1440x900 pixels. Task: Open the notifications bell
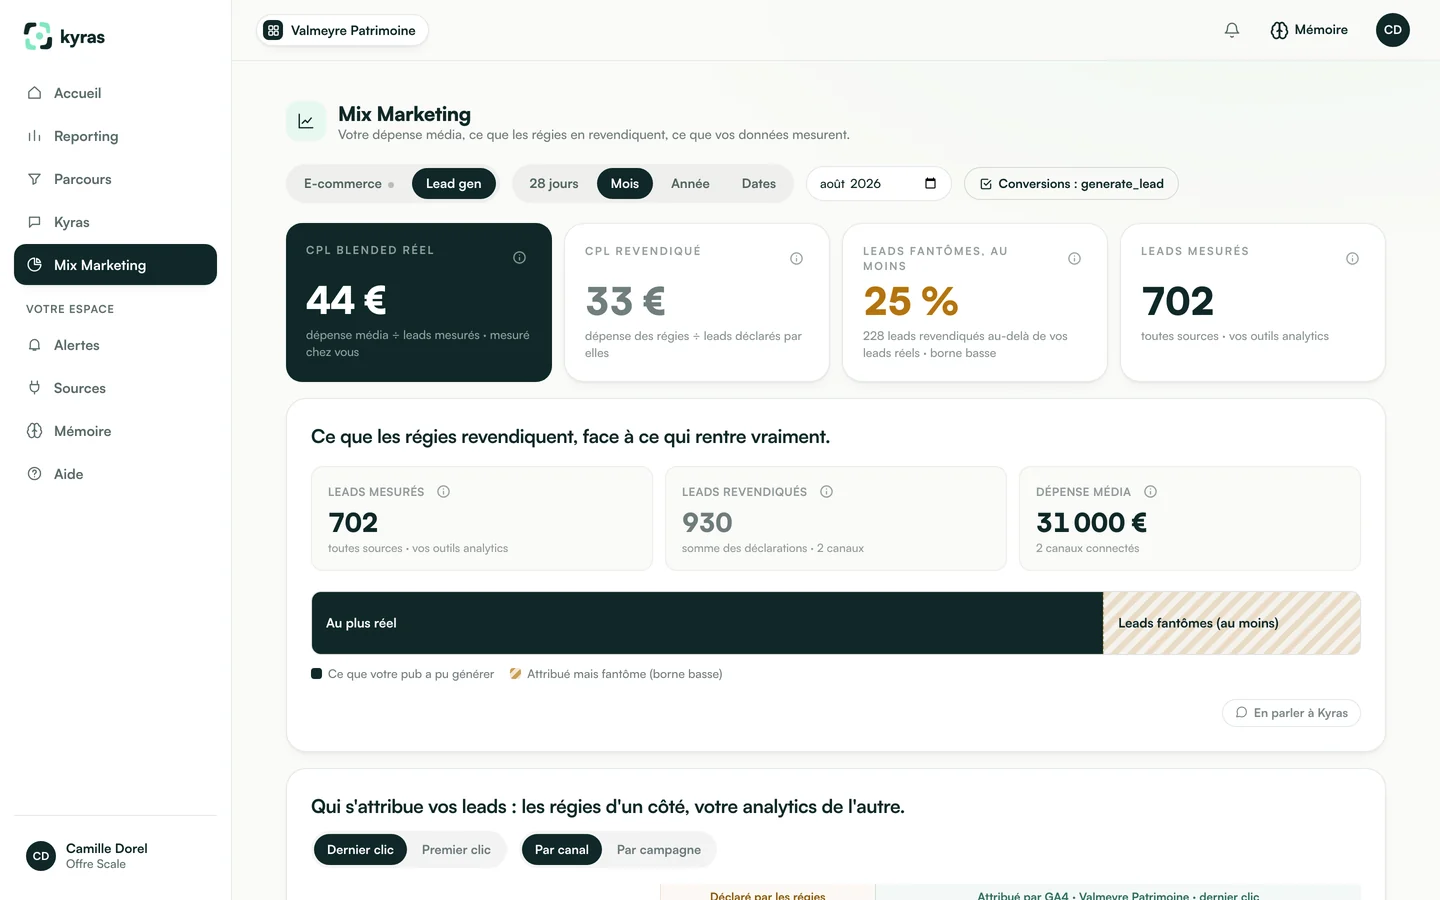coord(1232,30)
